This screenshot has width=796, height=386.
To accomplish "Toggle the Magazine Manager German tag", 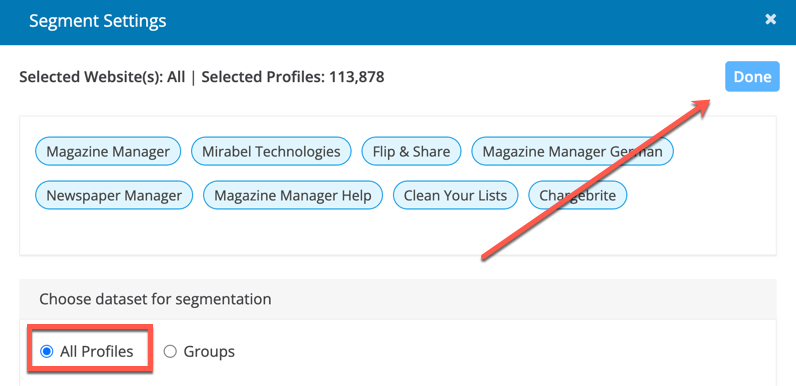I will coord(573,151).
